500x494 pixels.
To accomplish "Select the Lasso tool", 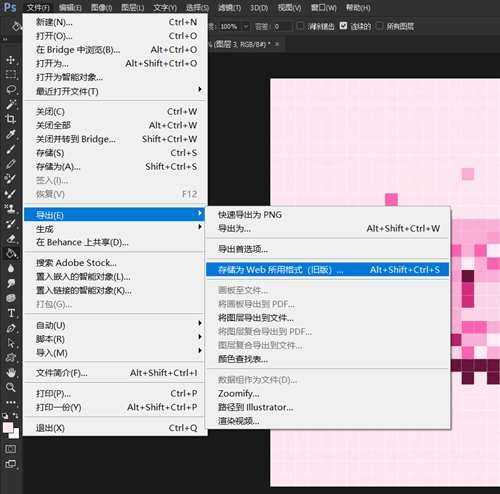I will coord(11,89).
